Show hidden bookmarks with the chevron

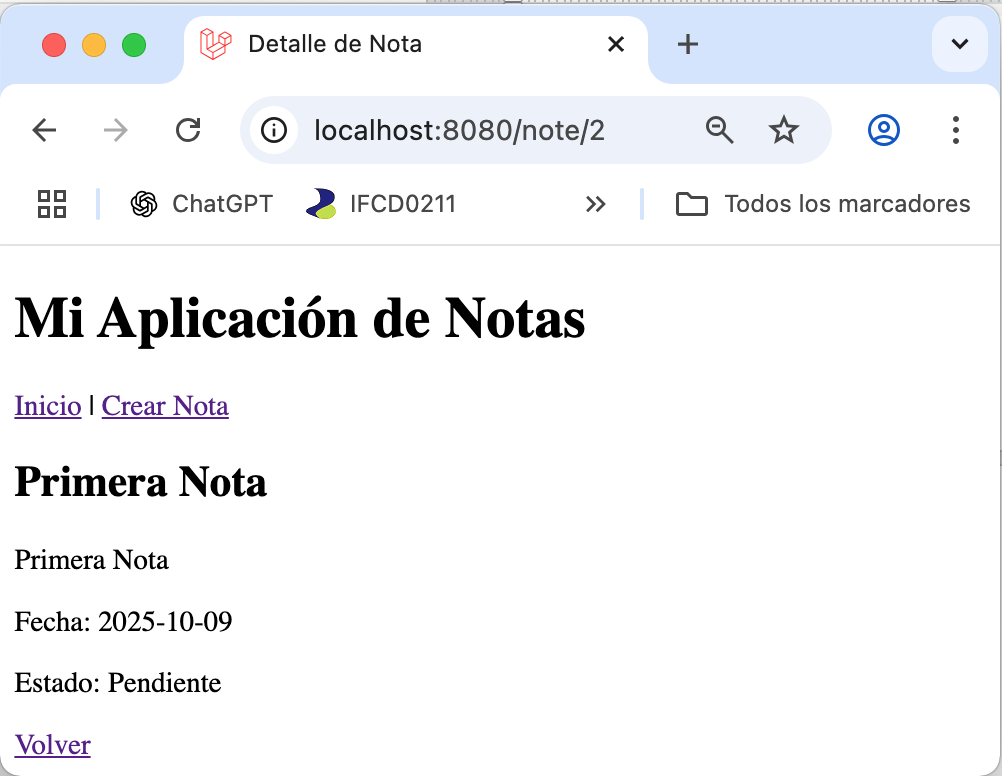point(596,204)
